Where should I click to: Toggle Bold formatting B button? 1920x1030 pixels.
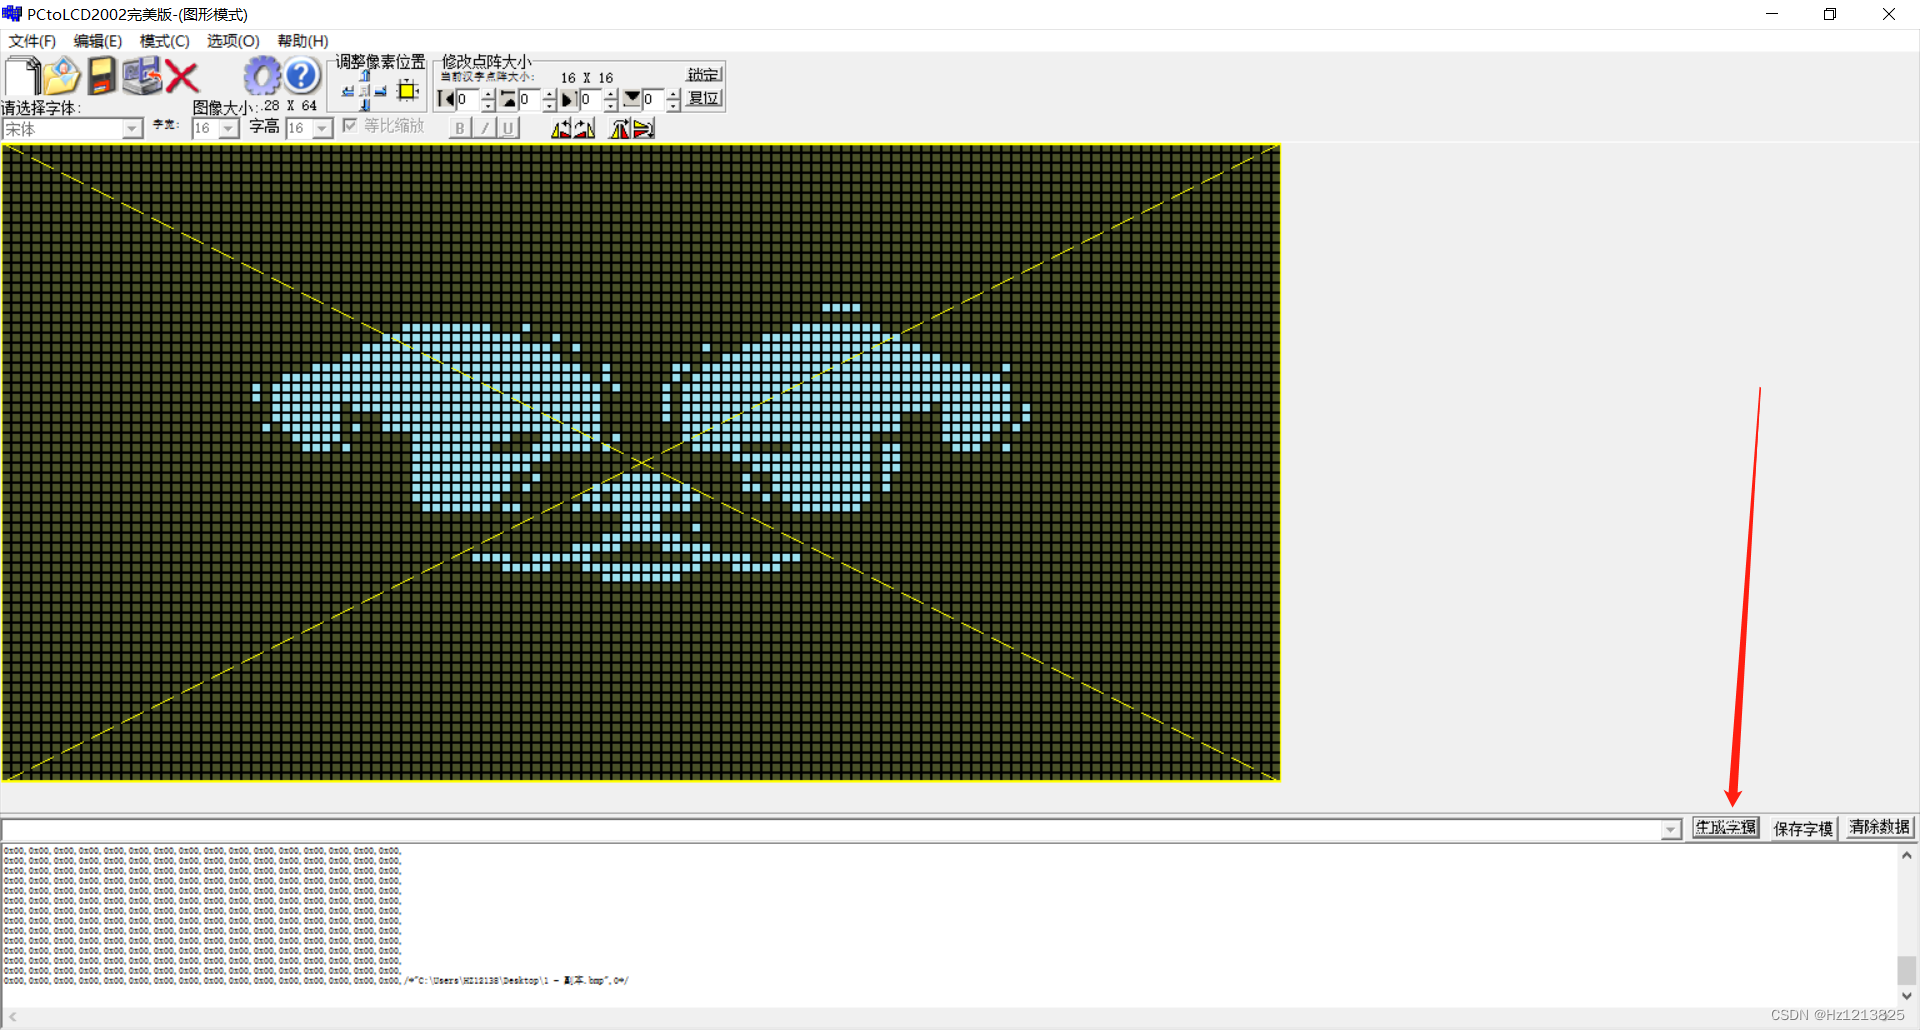[460, 128]
